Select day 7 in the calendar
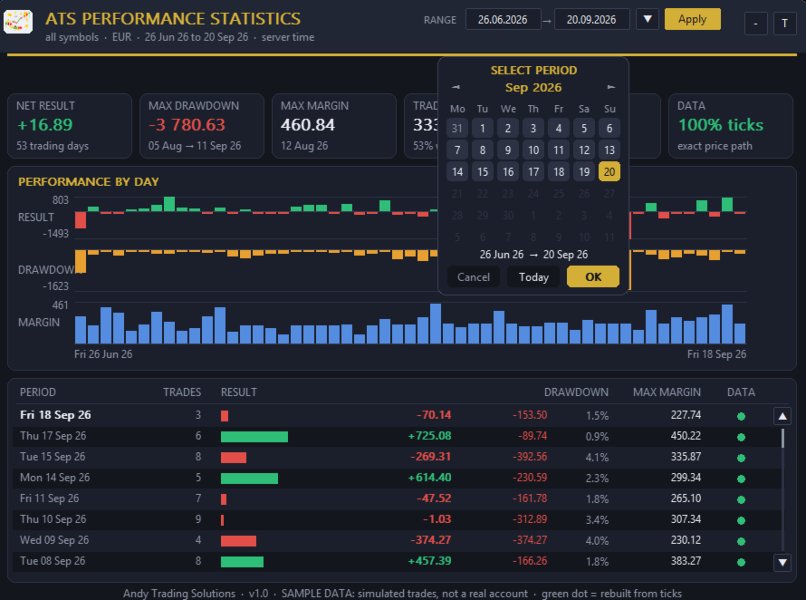This screenshot has height=600, width=806. pyautogui.click(x=457, y=150)
